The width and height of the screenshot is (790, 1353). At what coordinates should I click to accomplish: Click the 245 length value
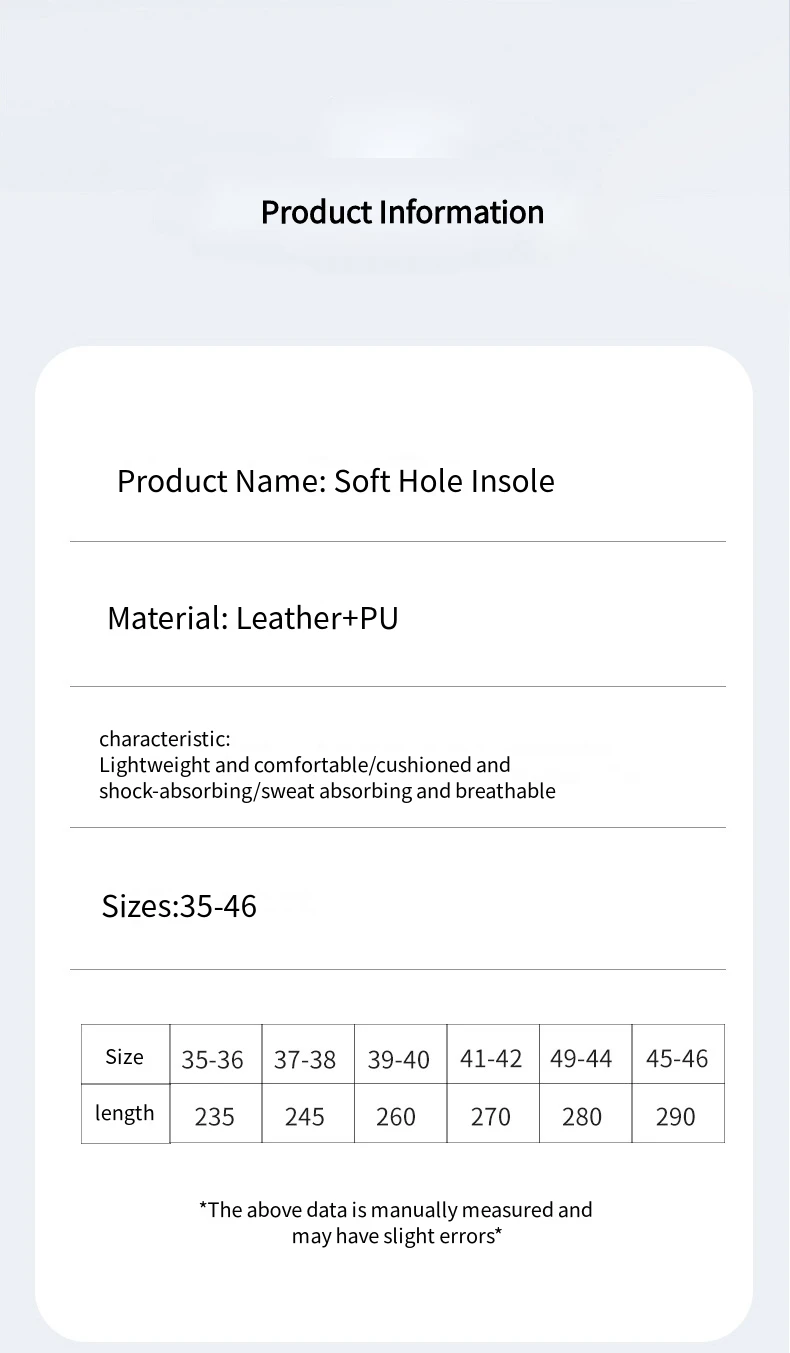click(x=305, y=1117)
